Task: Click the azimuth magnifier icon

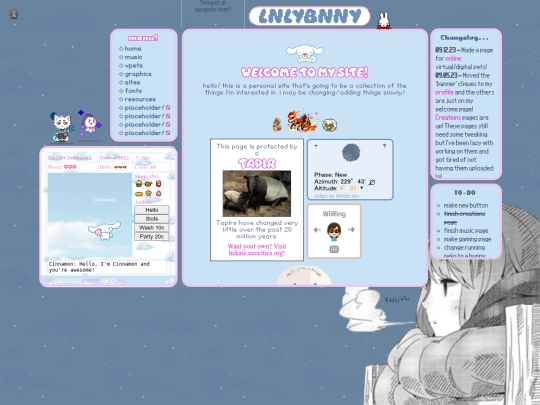Action: pos(372,182)
